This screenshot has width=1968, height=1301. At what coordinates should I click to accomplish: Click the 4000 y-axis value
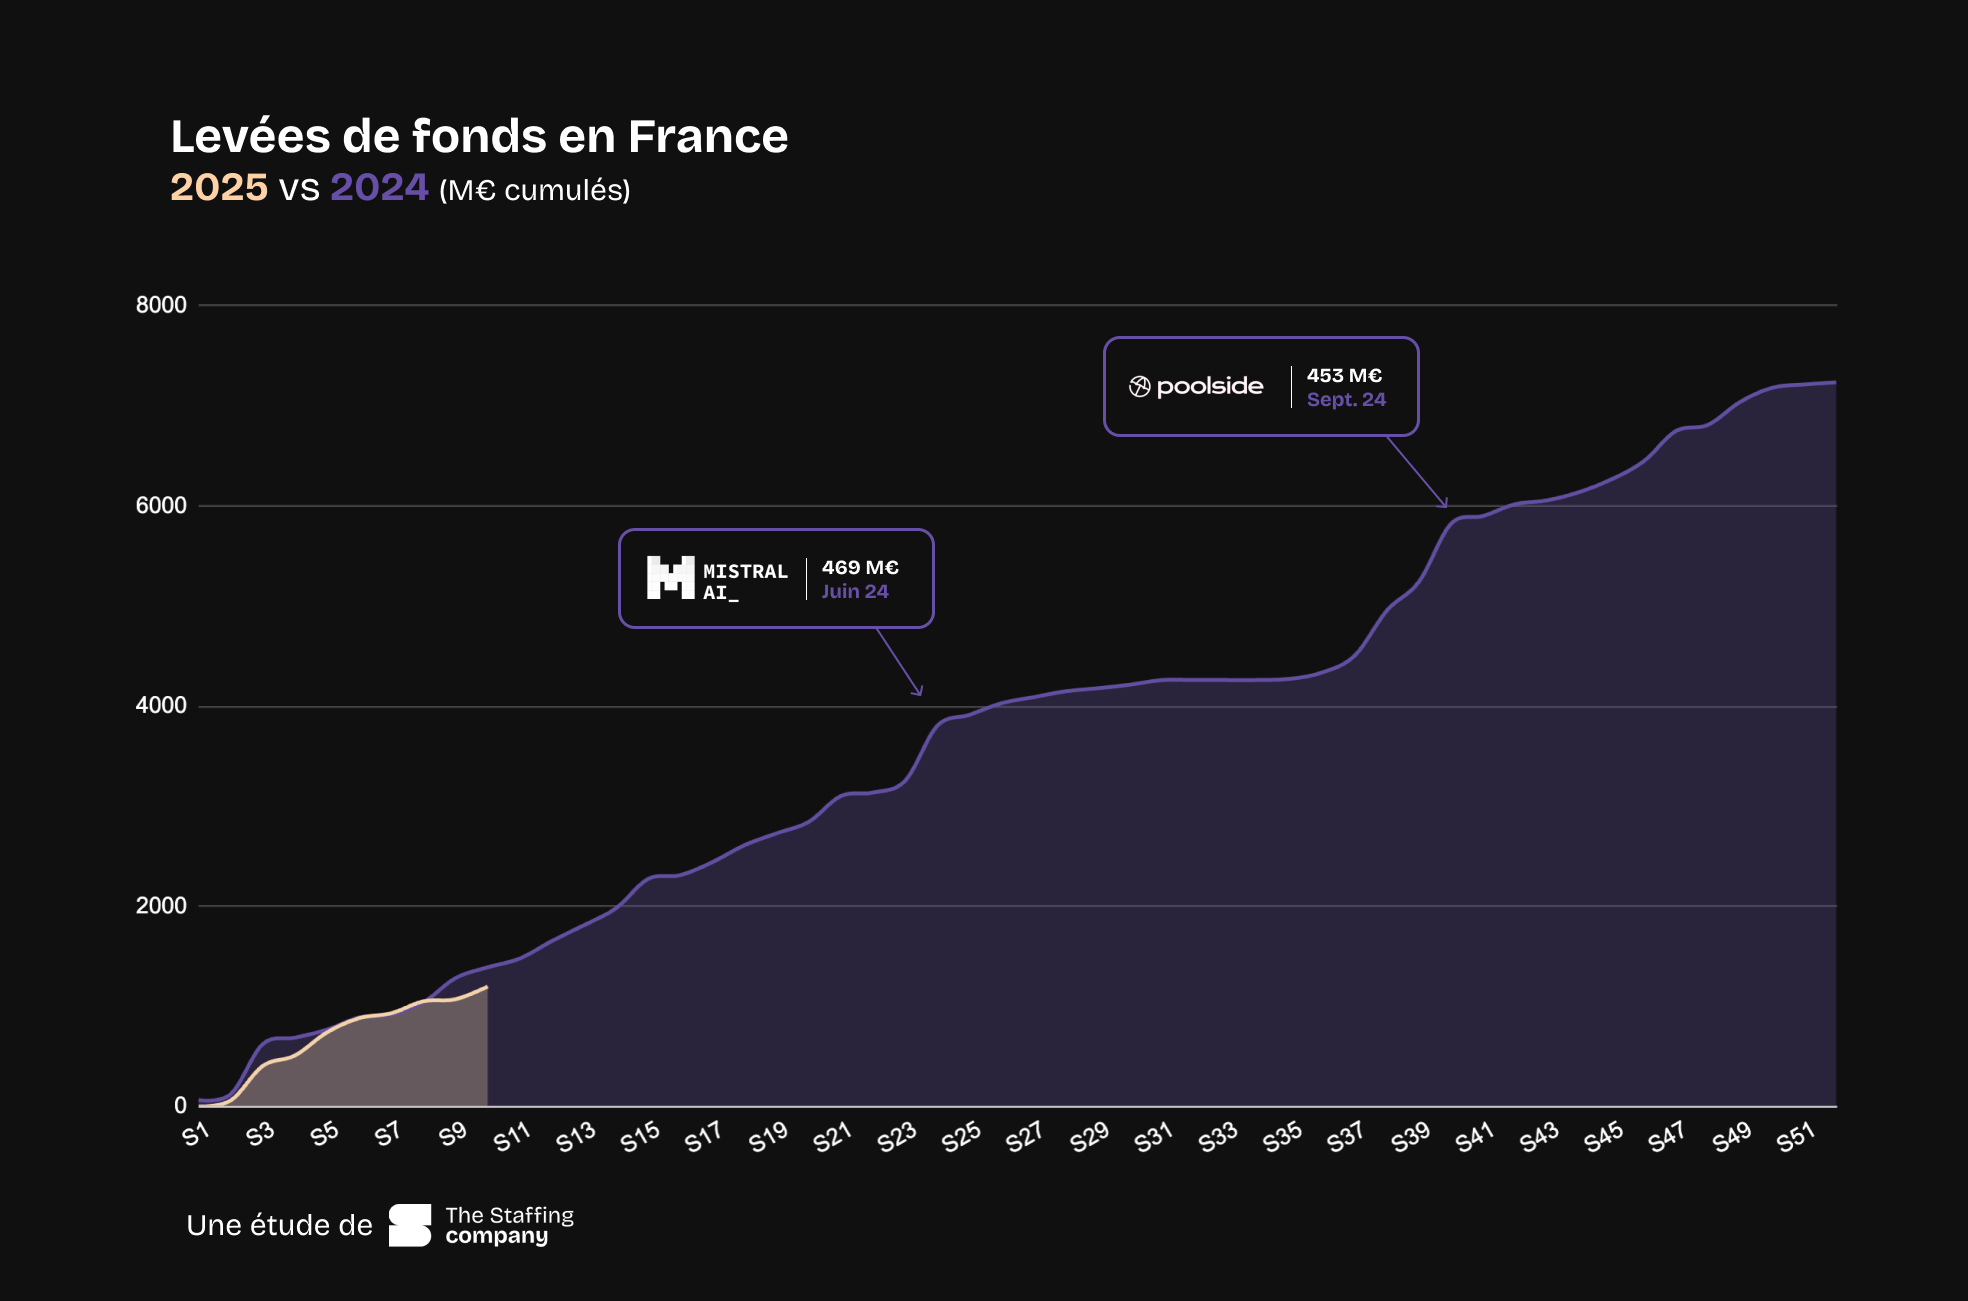click(x=161, y=705)
